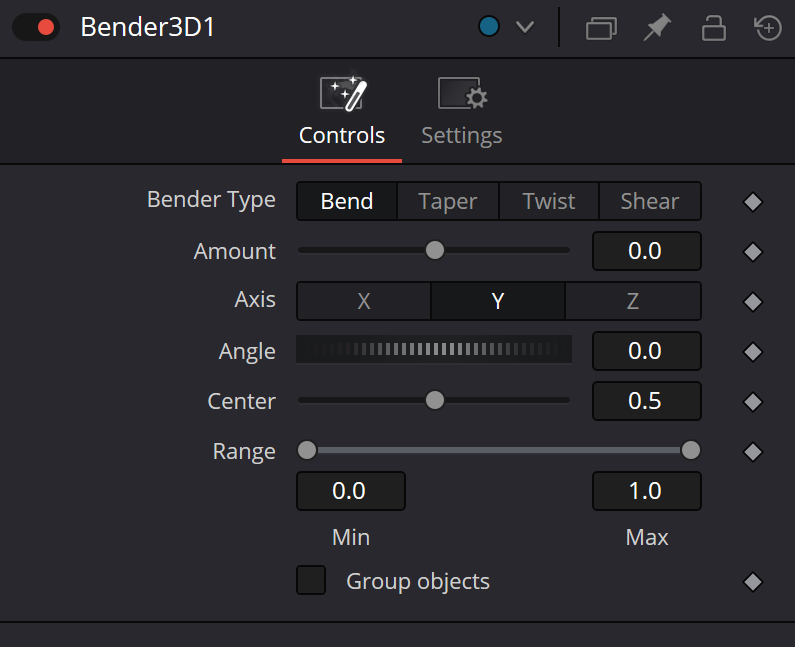Viewport: 795px width, 647px height.
Task: Add keyframe for Center
Action: coord(753,402)
